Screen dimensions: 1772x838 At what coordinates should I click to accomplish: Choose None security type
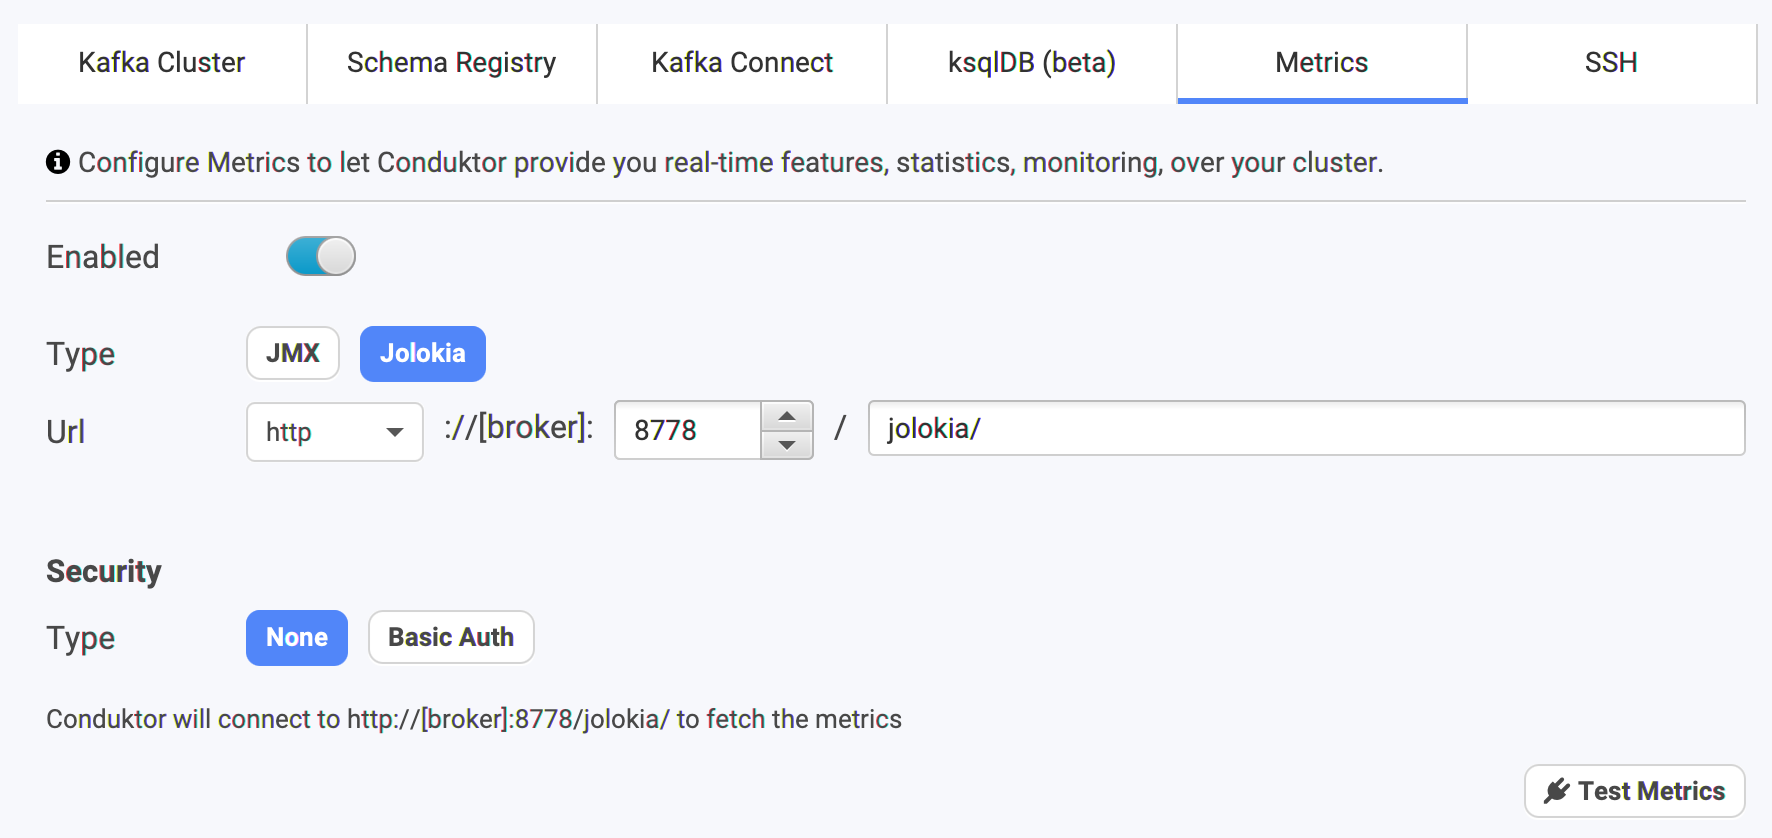[297, 637]
